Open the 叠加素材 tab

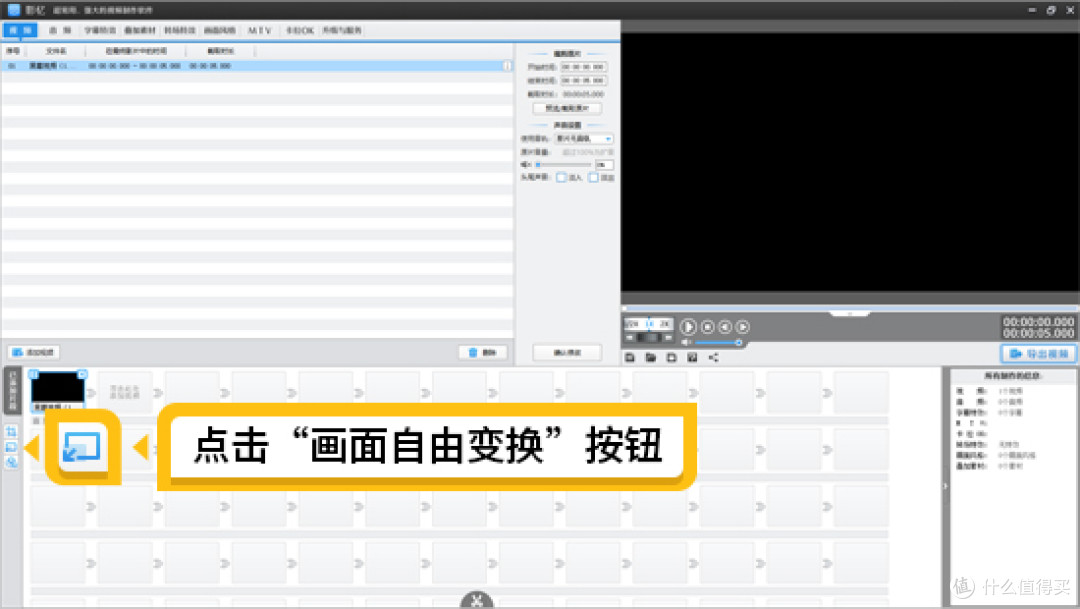click(x=140, y=30)
